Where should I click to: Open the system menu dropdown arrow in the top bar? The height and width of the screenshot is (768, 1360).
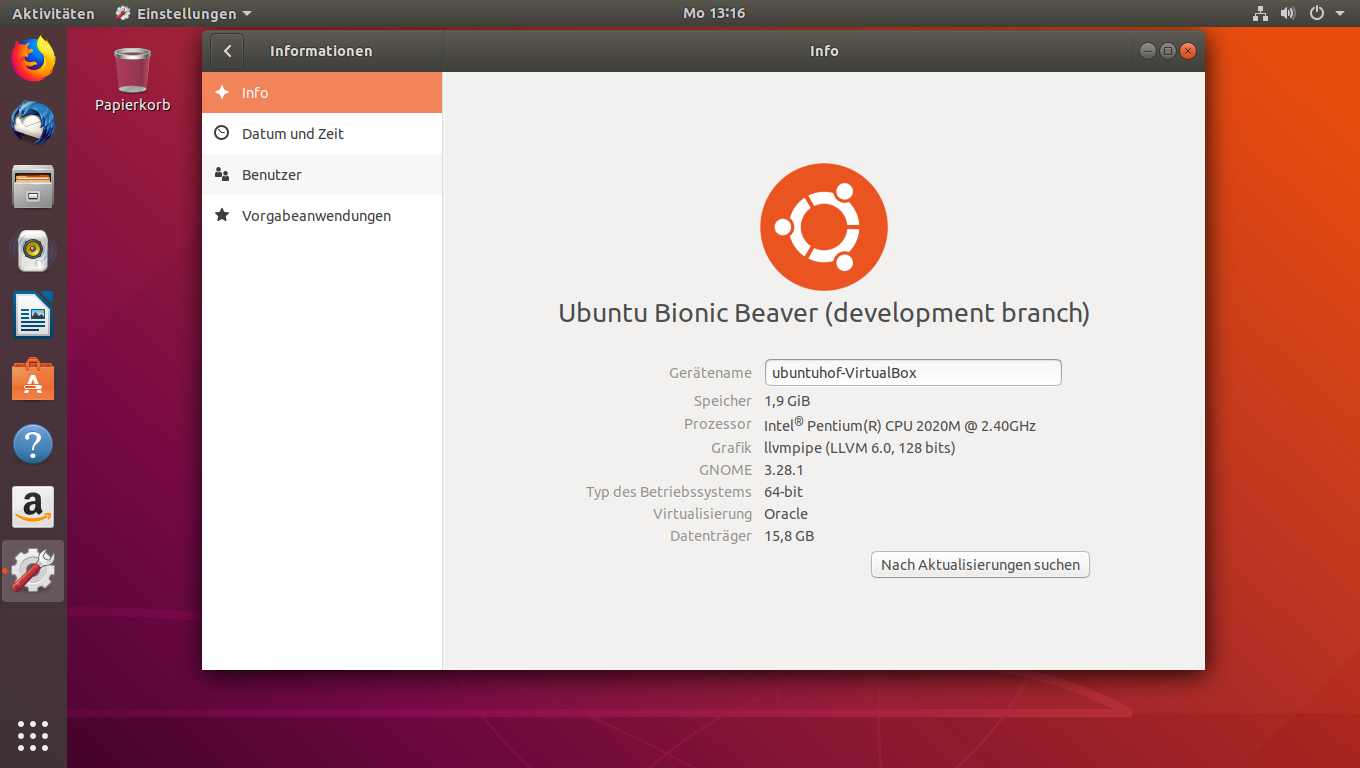coord(1340,14)
